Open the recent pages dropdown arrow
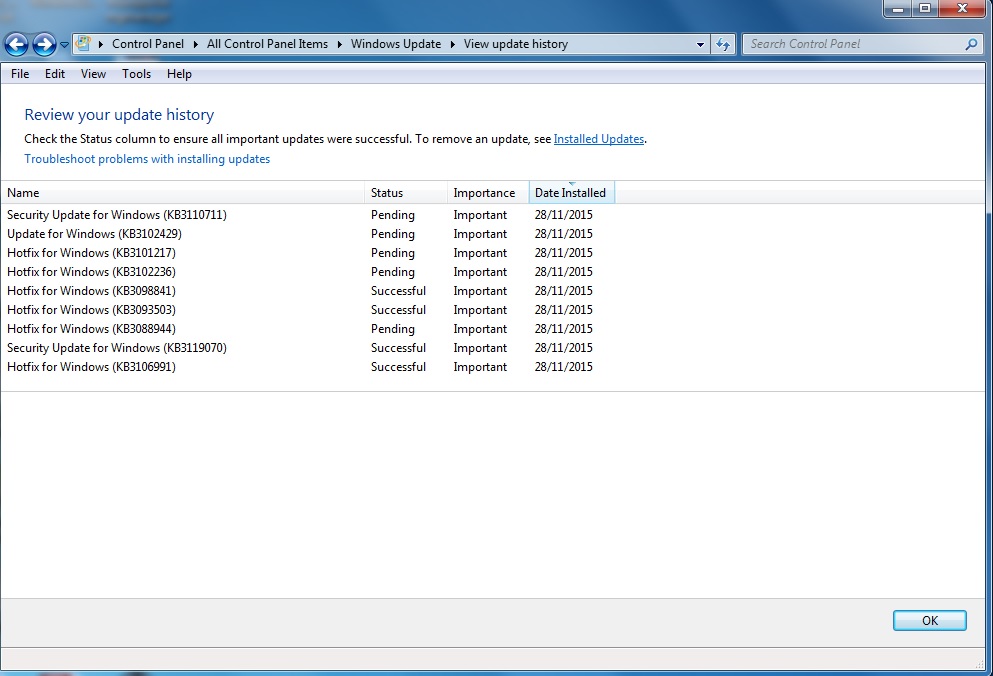The width and height of the screenshot is (993, 676). (64, 45)
